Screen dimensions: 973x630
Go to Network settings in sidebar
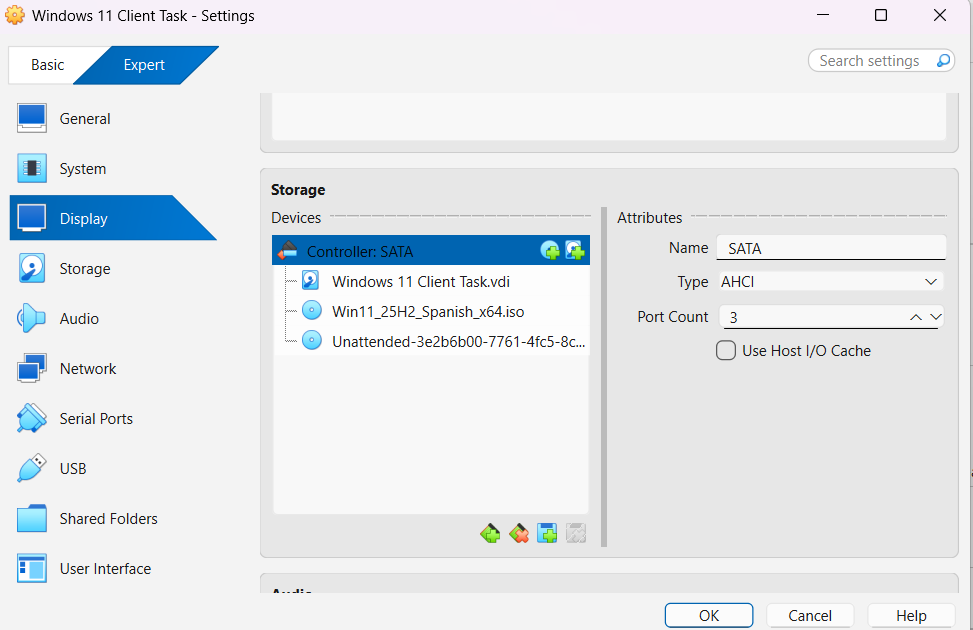(x=88, y=369)
